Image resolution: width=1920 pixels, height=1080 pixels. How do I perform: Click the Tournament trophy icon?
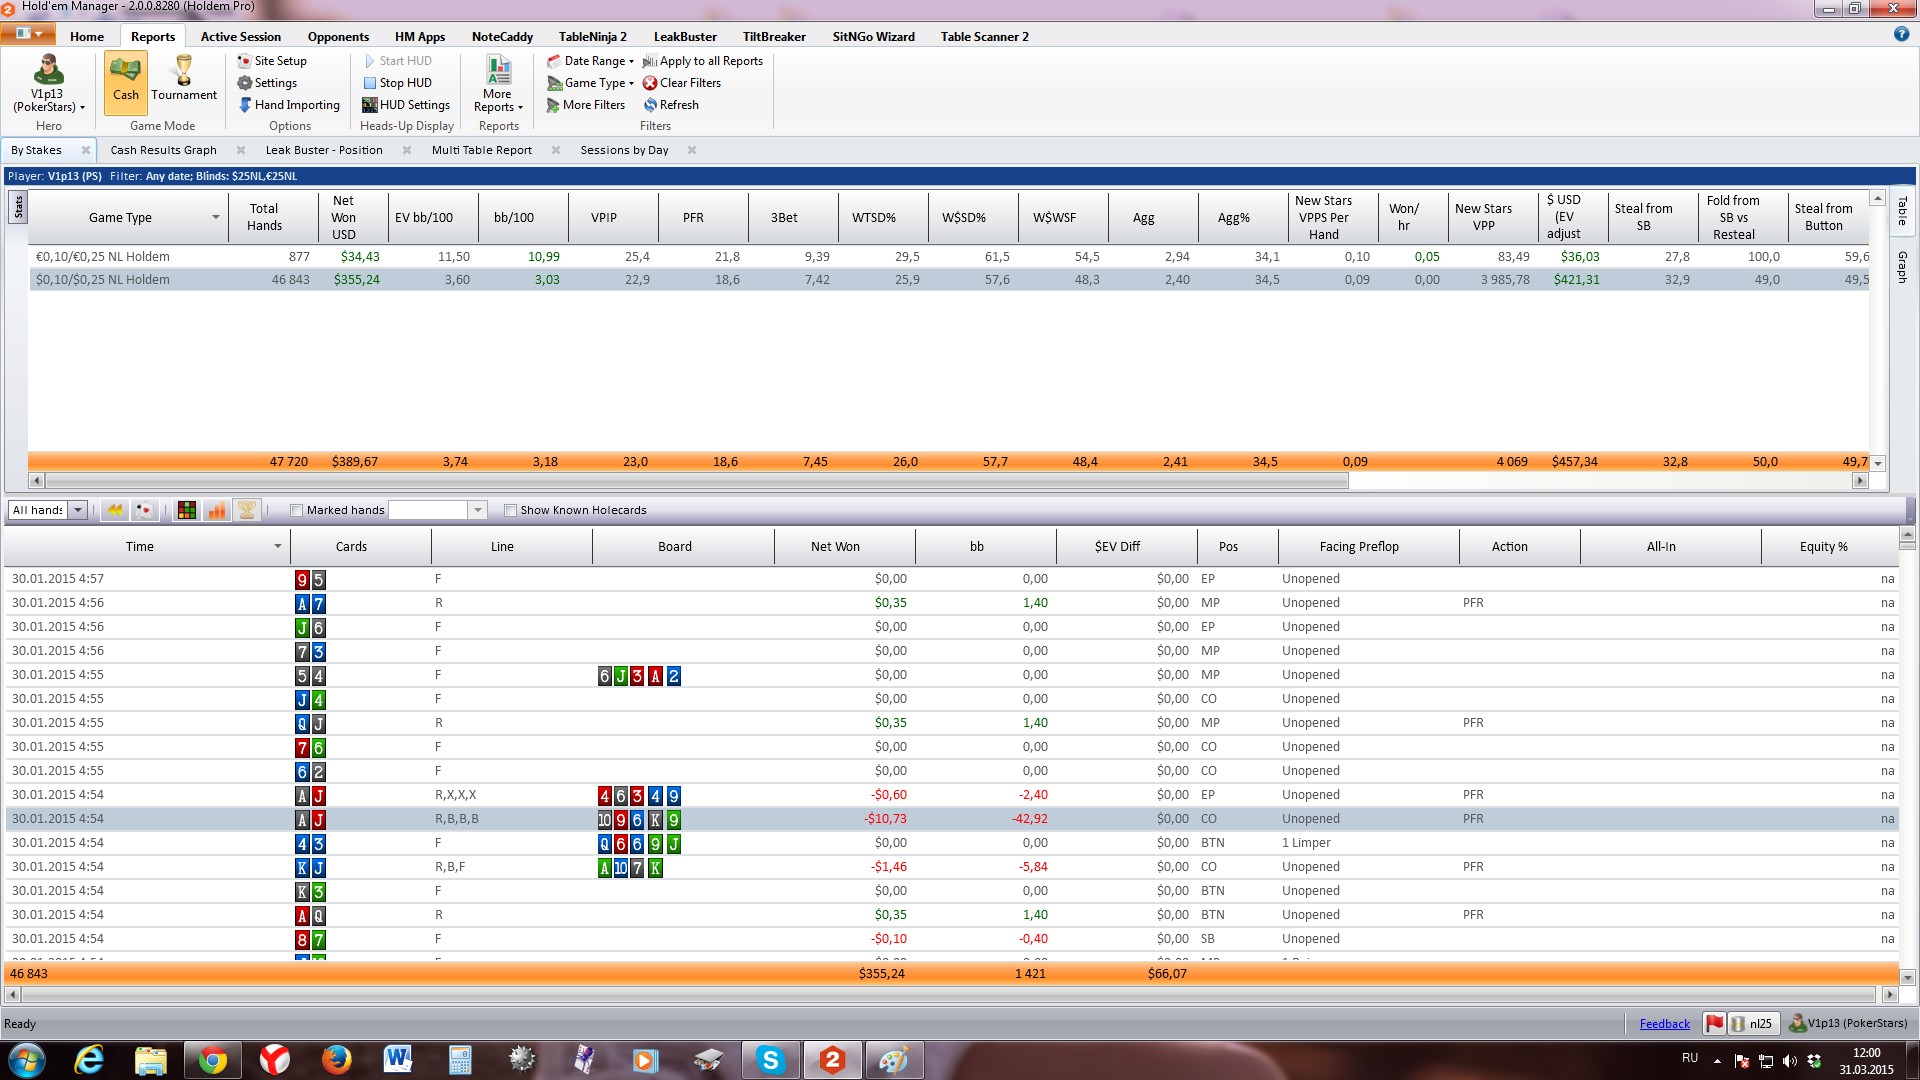pos(184,71)
